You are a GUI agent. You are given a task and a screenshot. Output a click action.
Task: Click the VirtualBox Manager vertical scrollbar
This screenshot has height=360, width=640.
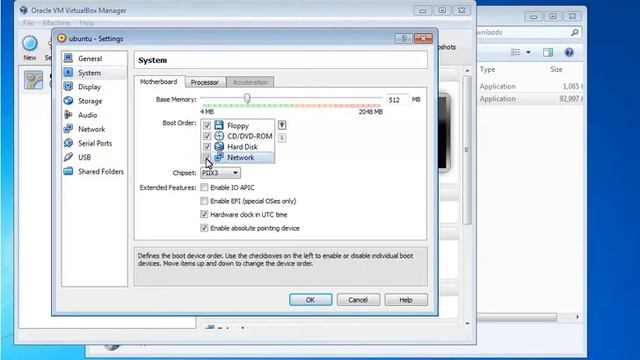467,149
